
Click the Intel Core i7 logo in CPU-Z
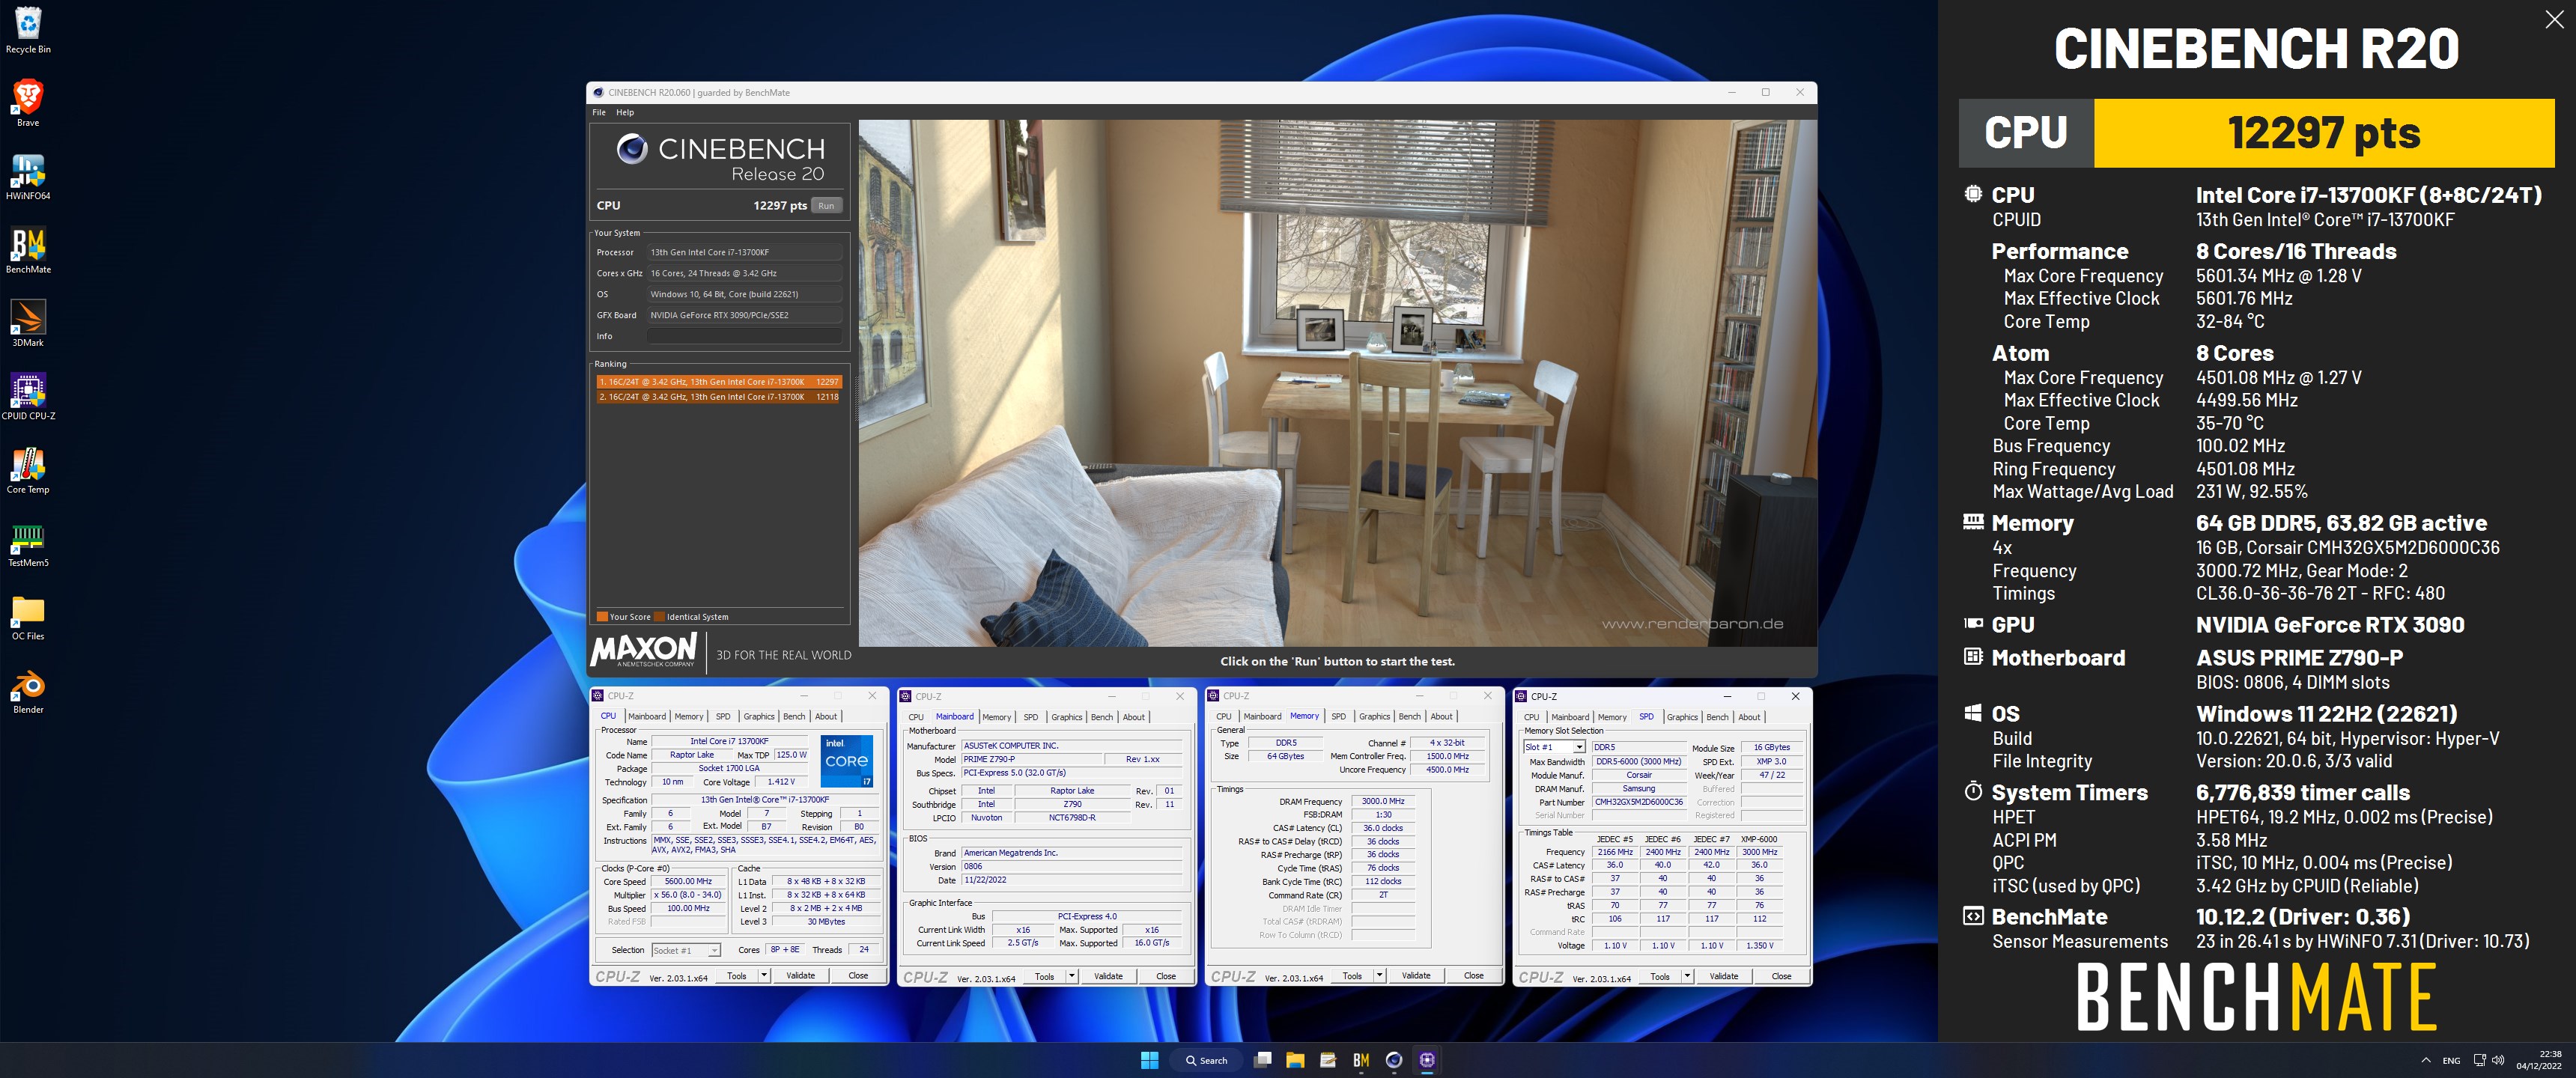click(847, 761)
